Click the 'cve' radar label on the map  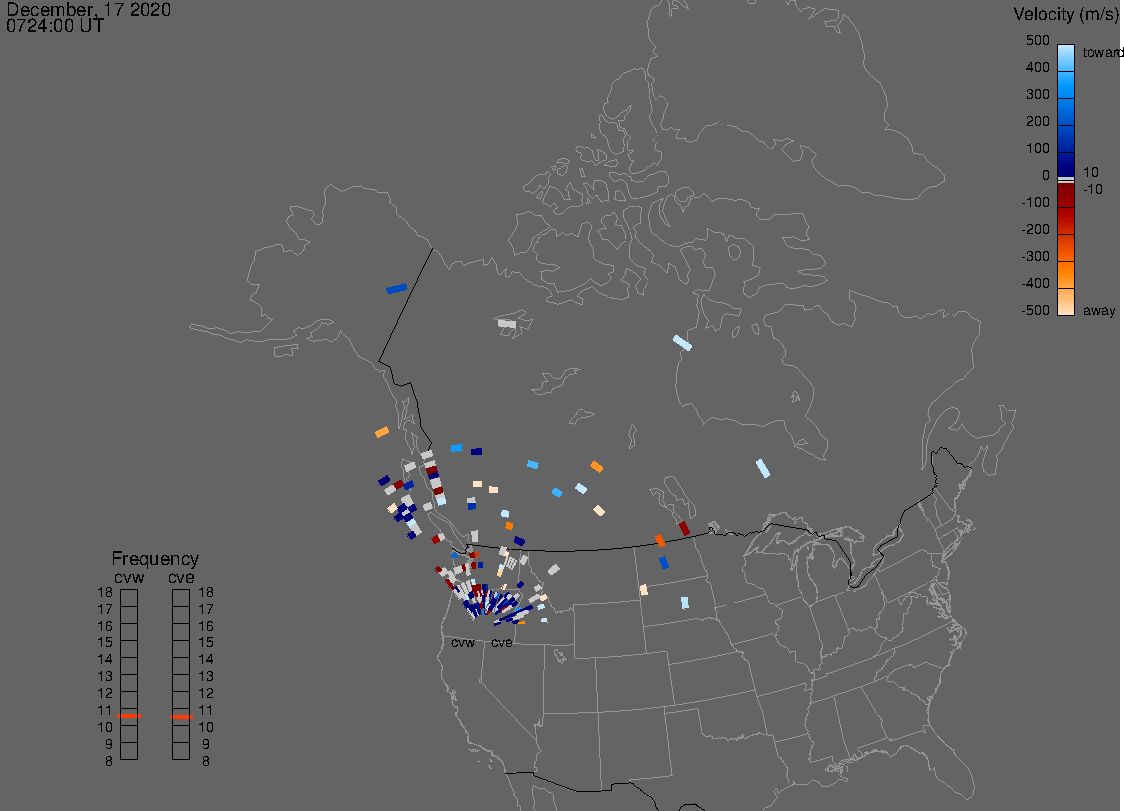pos(502,642)
